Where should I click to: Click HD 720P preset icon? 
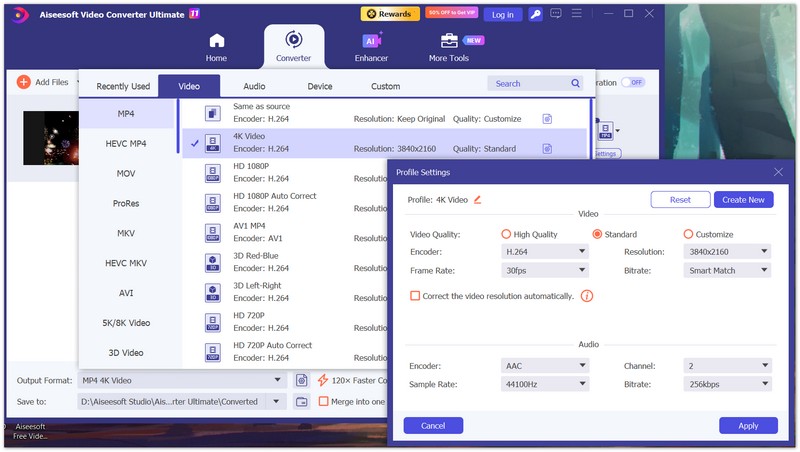[213, 322]
